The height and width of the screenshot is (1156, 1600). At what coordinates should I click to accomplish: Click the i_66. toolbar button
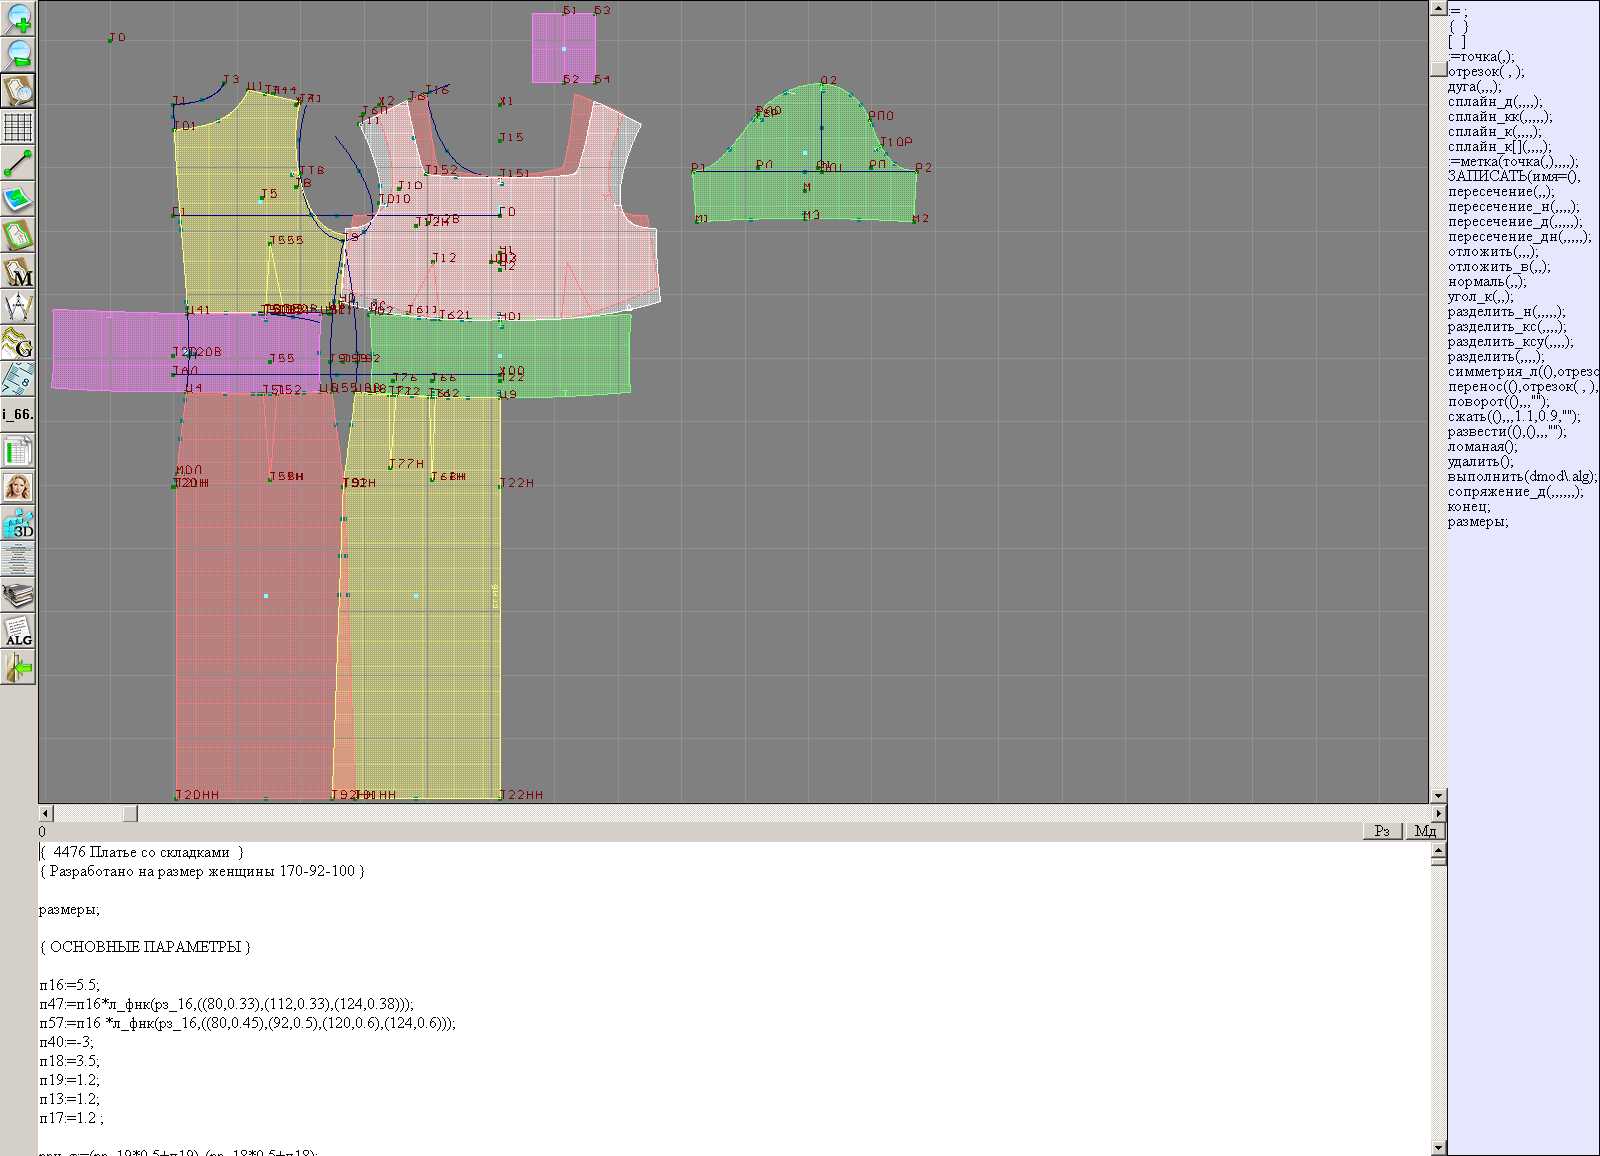[18, 414]
